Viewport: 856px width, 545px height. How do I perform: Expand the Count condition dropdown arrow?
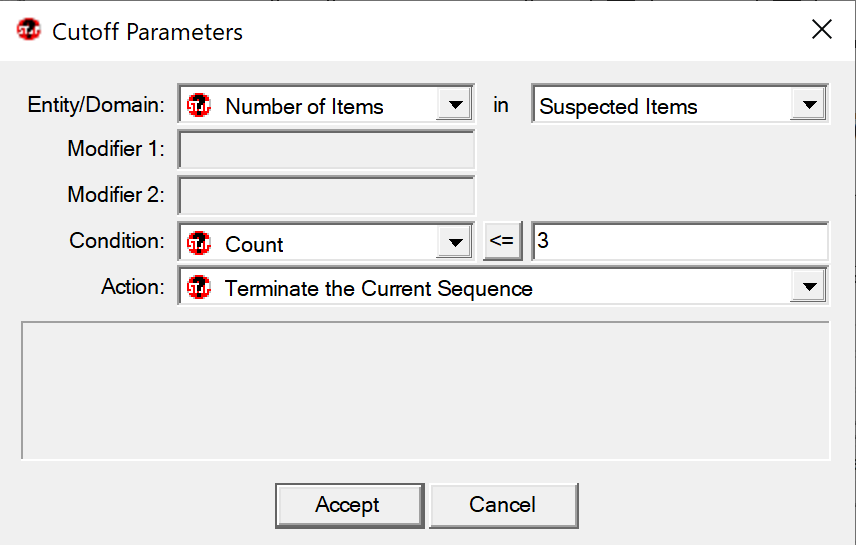pyautogui.click(x=455, y=242)
